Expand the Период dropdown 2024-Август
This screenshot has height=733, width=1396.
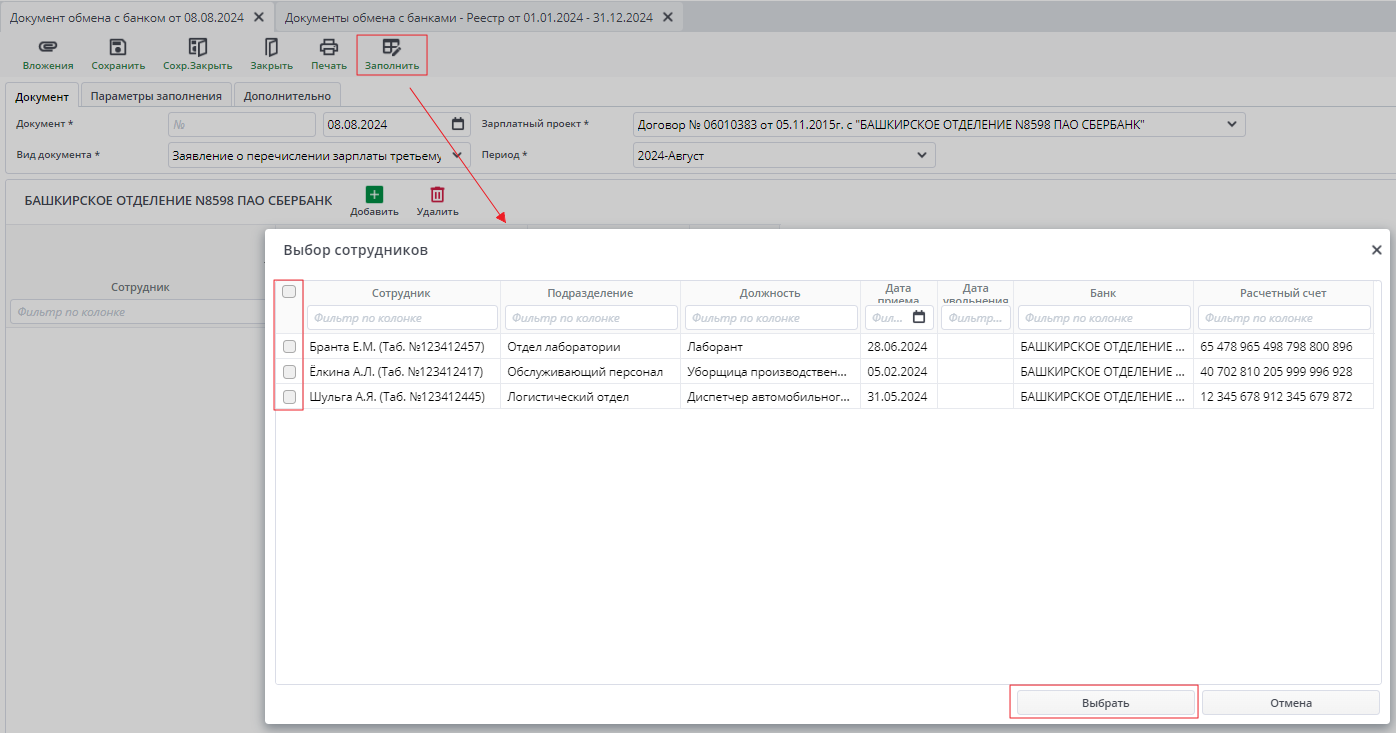[x=921, y=155]
